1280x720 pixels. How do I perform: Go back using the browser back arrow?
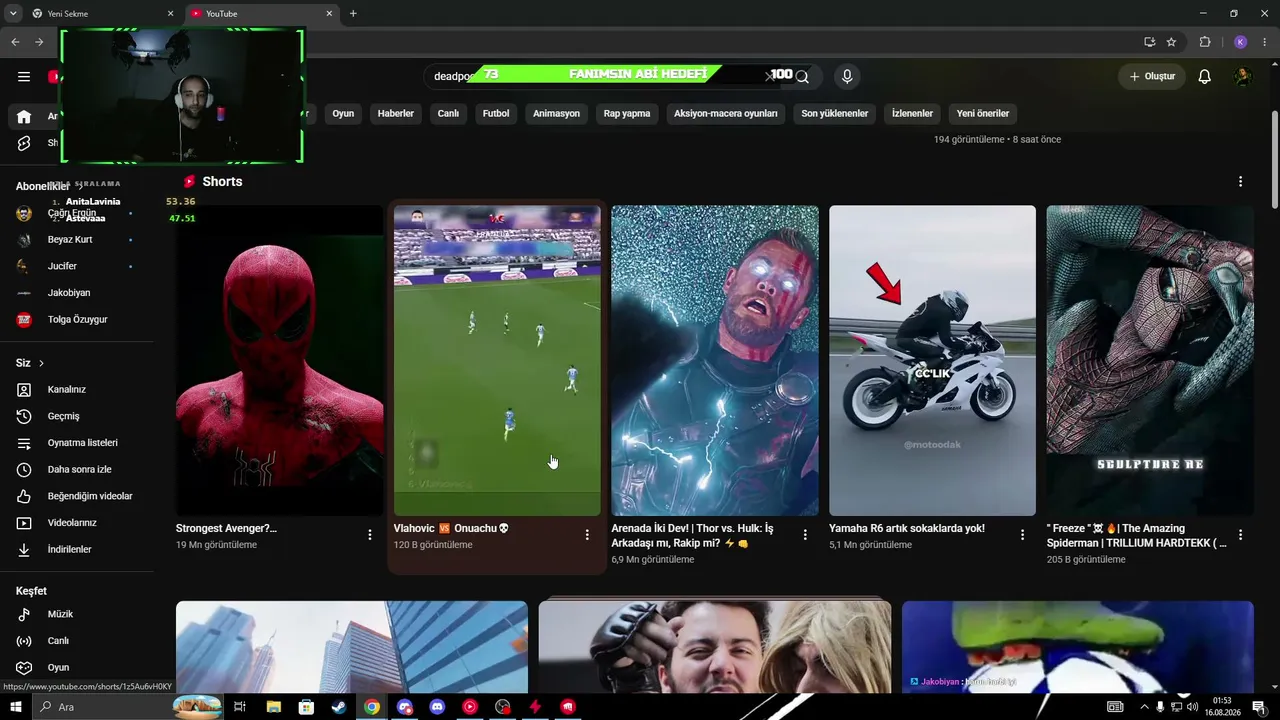coord(15,42)
